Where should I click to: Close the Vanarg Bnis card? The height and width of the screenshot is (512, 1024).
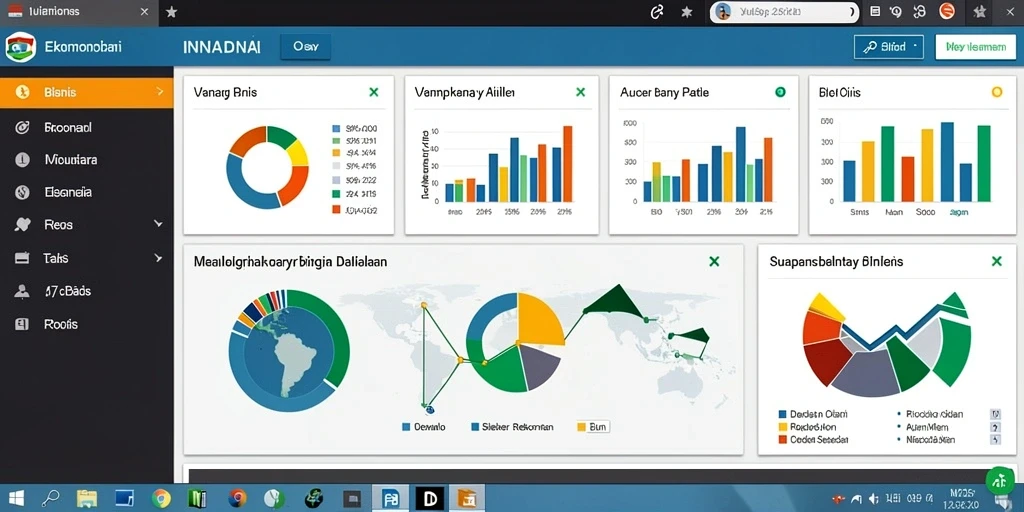pyautogui.click(x=374, y=93)
